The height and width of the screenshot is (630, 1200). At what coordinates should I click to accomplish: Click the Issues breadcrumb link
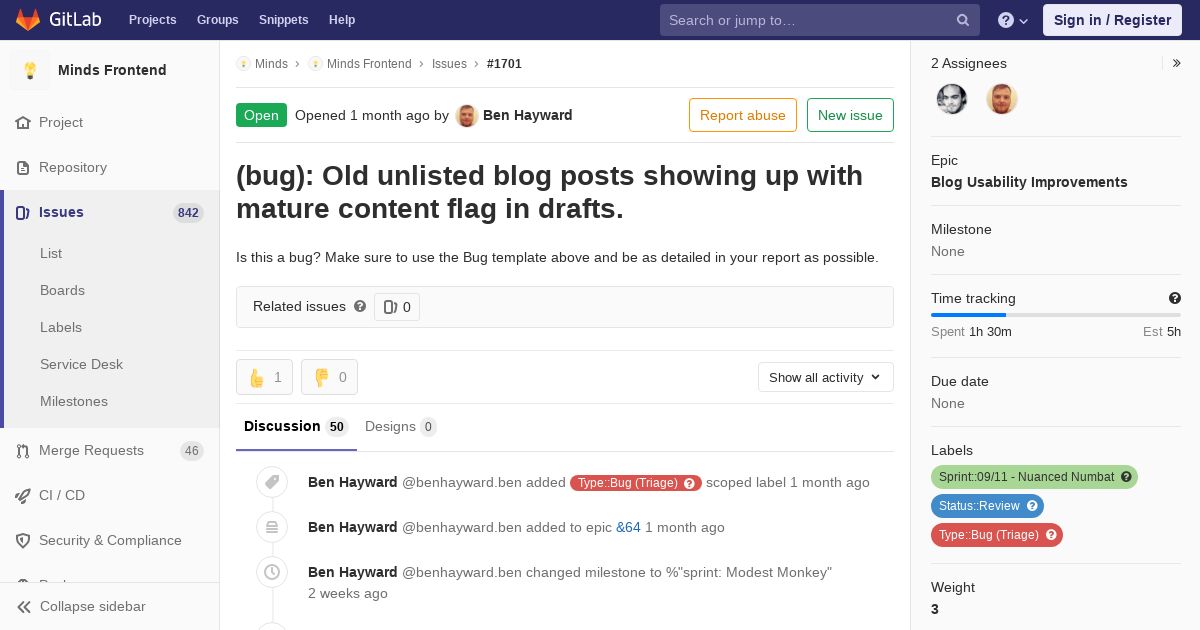pos(449,63)
